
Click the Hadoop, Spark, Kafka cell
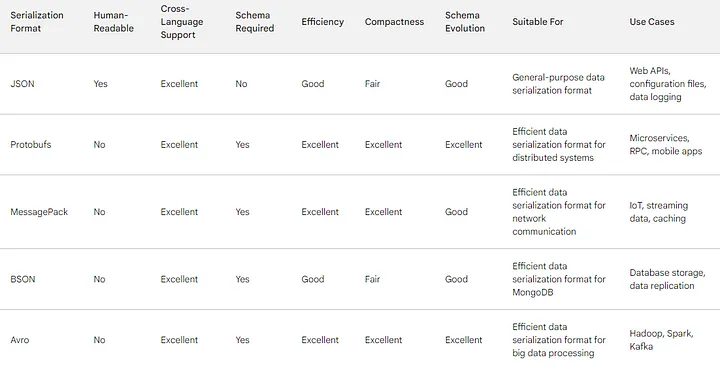pyautogui.click(x=661, y=340)
